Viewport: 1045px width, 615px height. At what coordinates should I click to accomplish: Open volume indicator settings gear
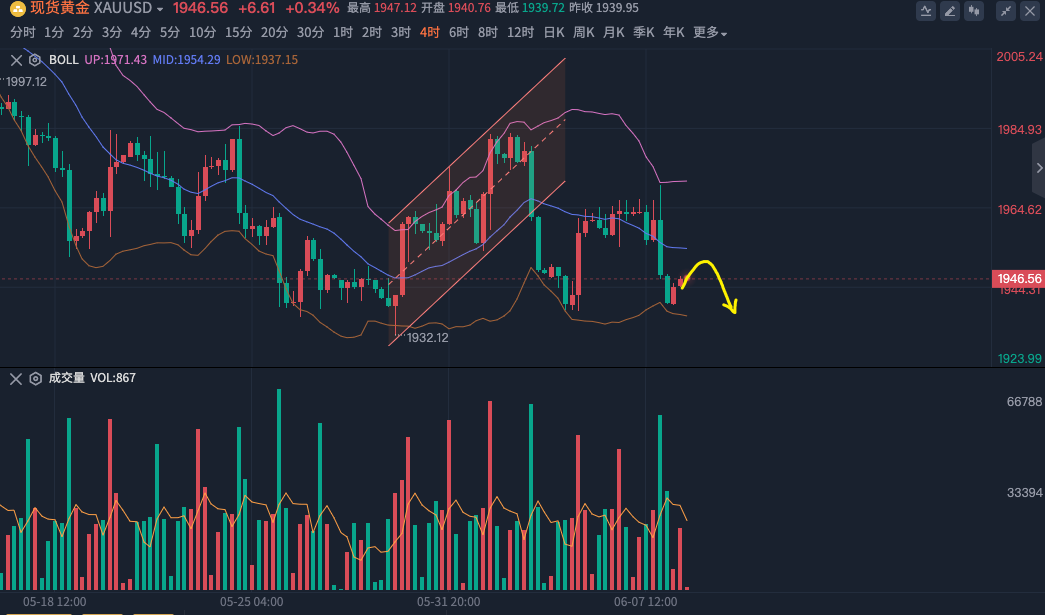click(x=35, y=378)
